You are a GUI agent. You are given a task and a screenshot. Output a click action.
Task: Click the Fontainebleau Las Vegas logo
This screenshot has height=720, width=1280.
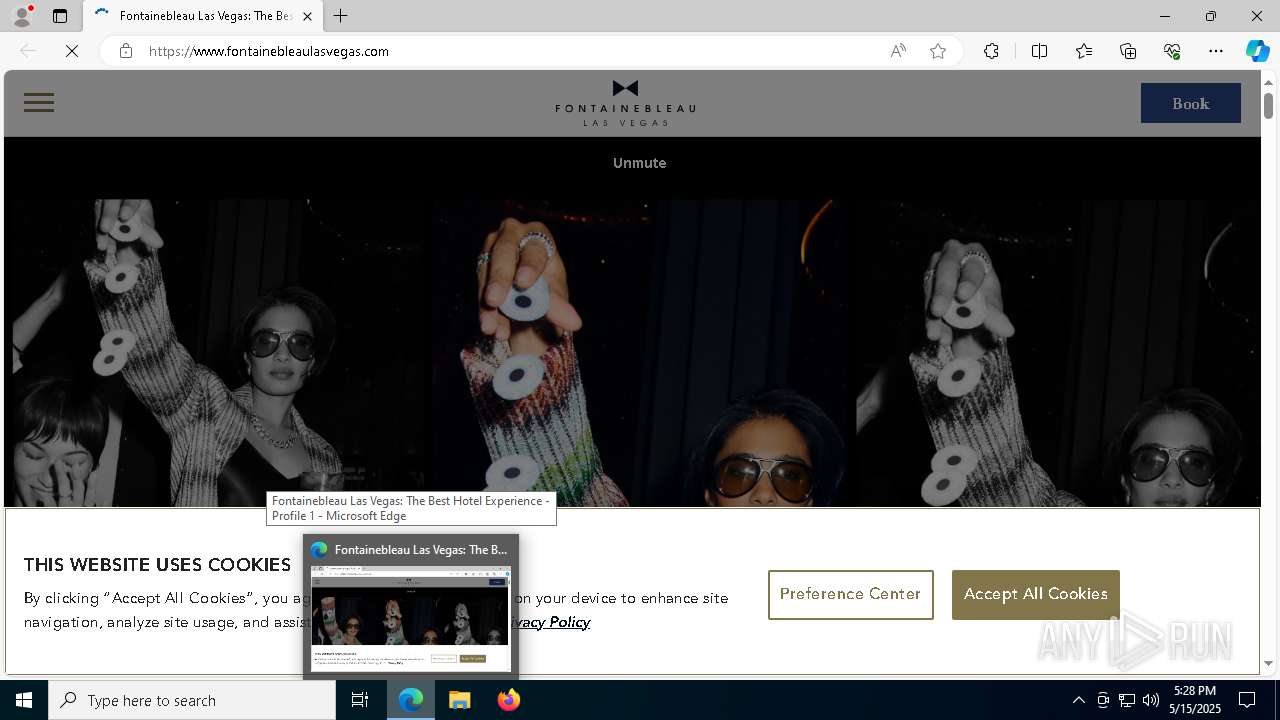625,103
